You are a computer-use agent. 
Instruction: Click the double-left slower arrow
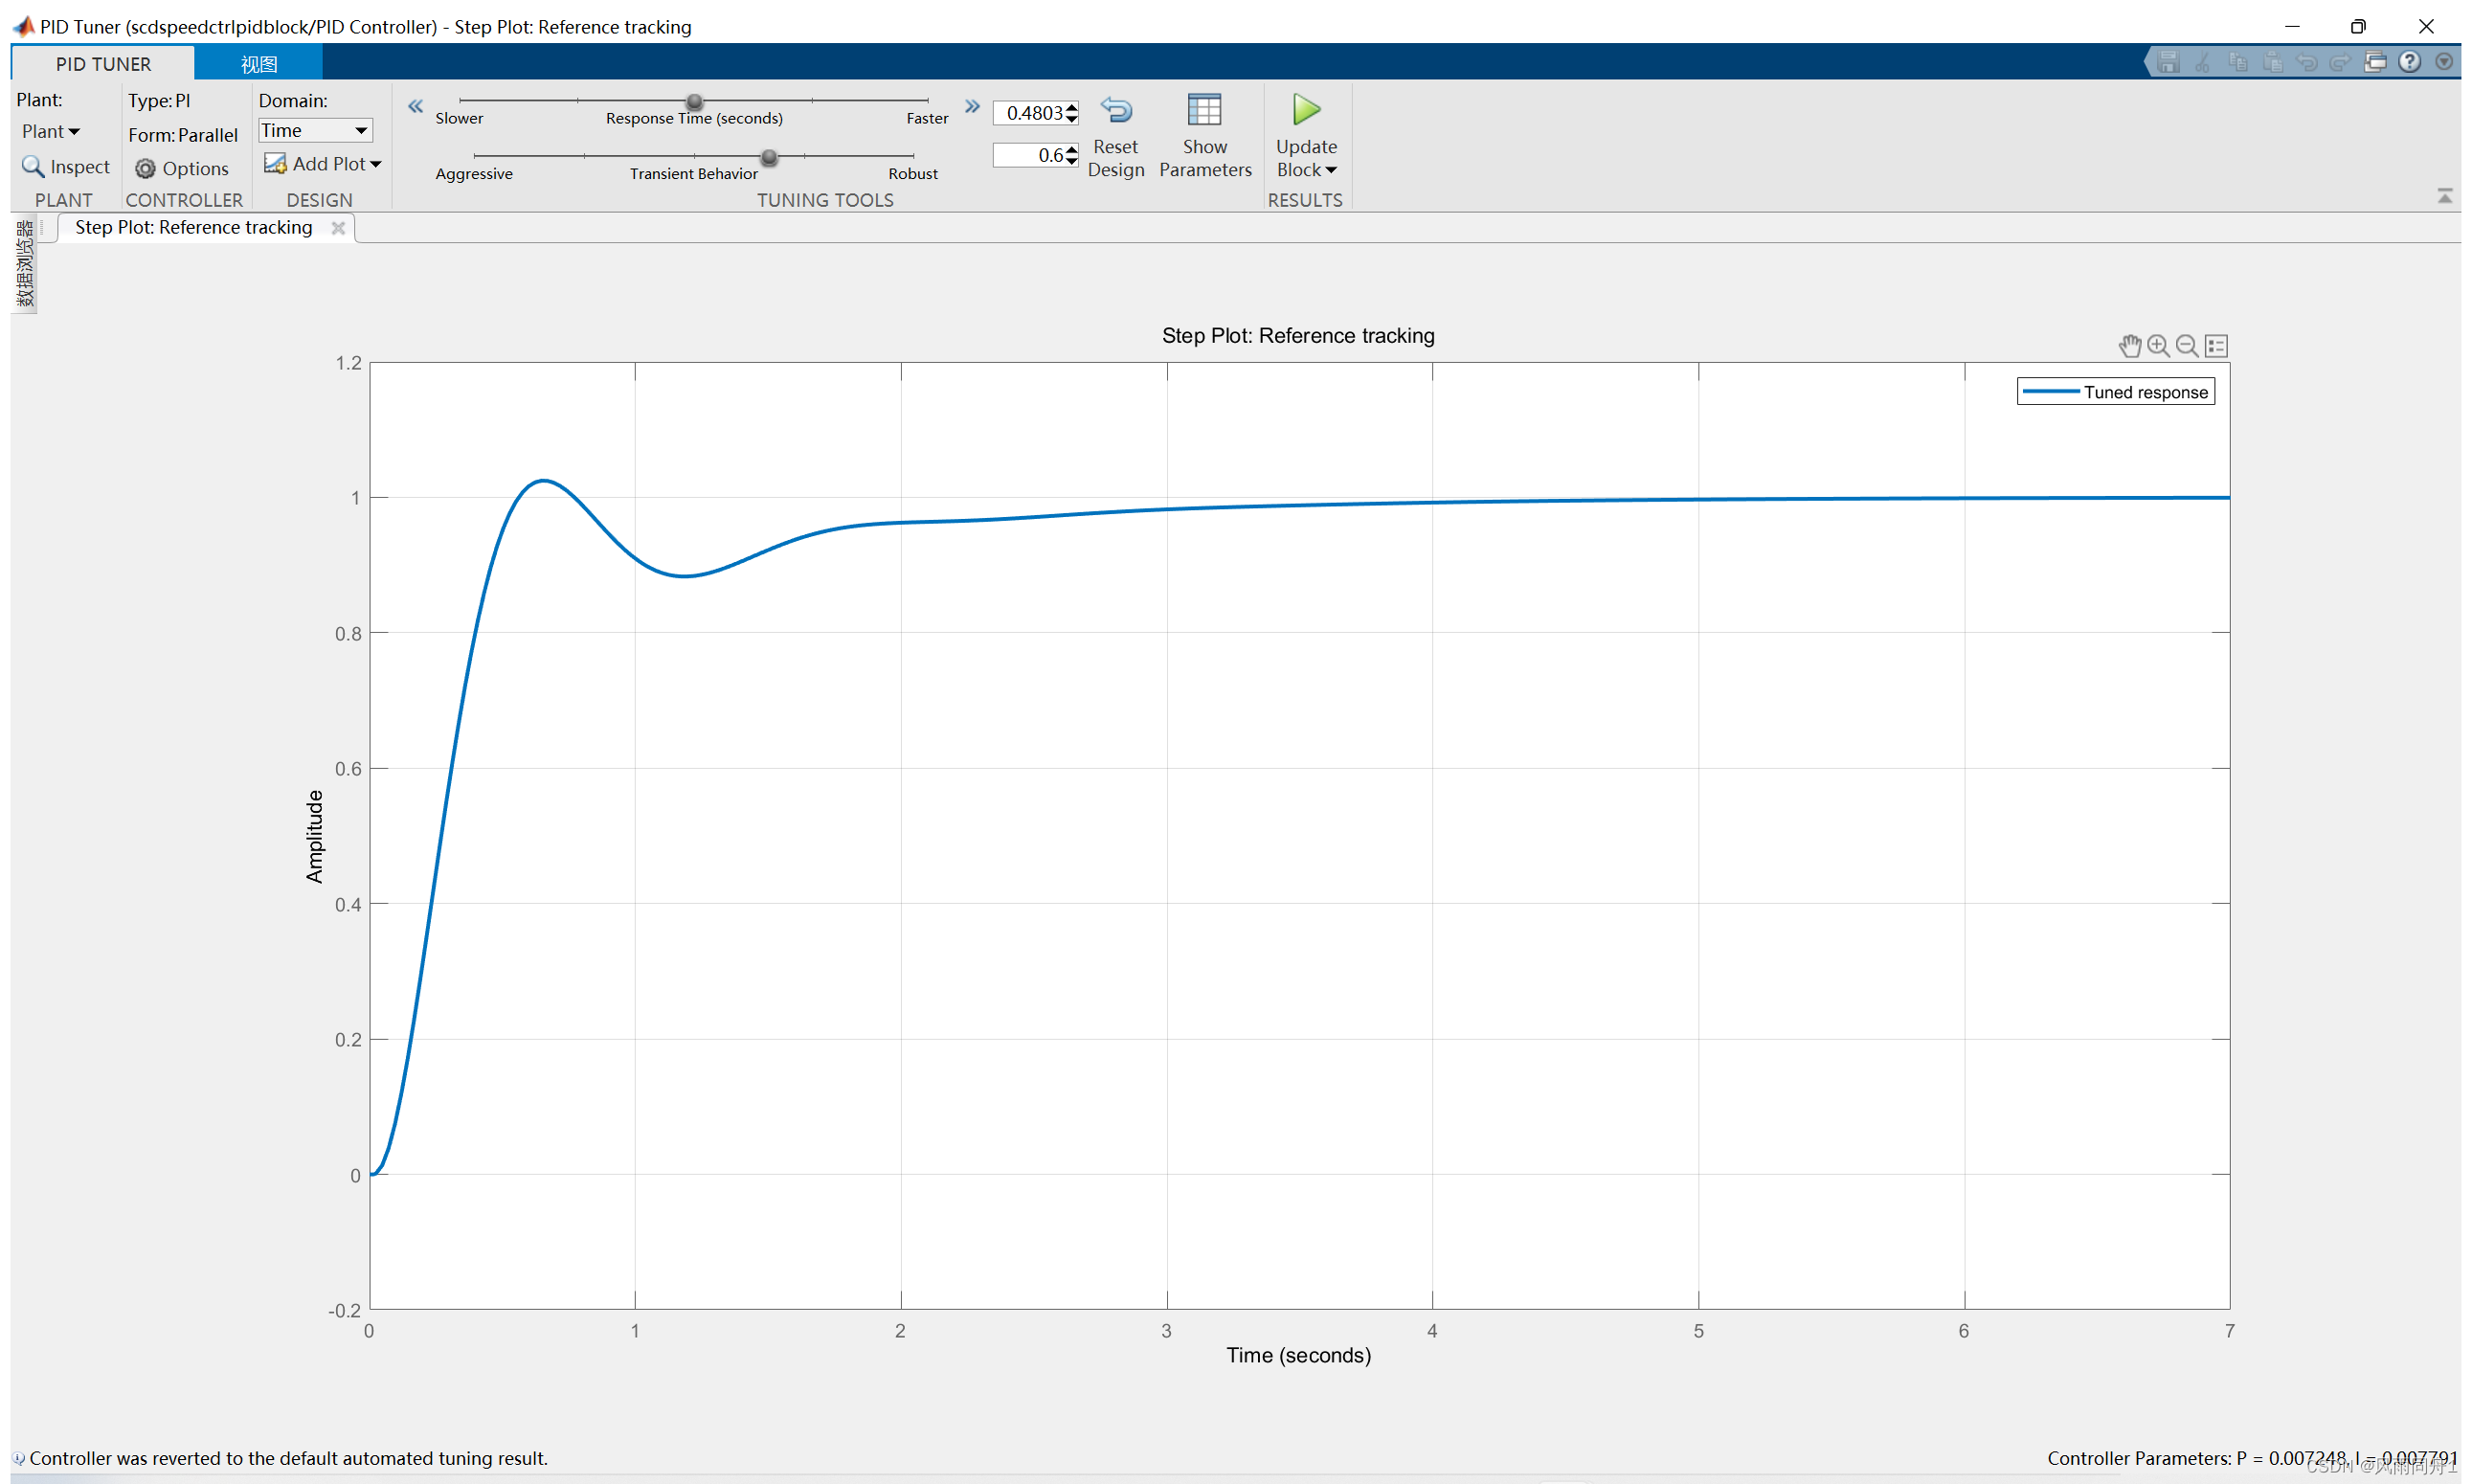tap(416, 106)
